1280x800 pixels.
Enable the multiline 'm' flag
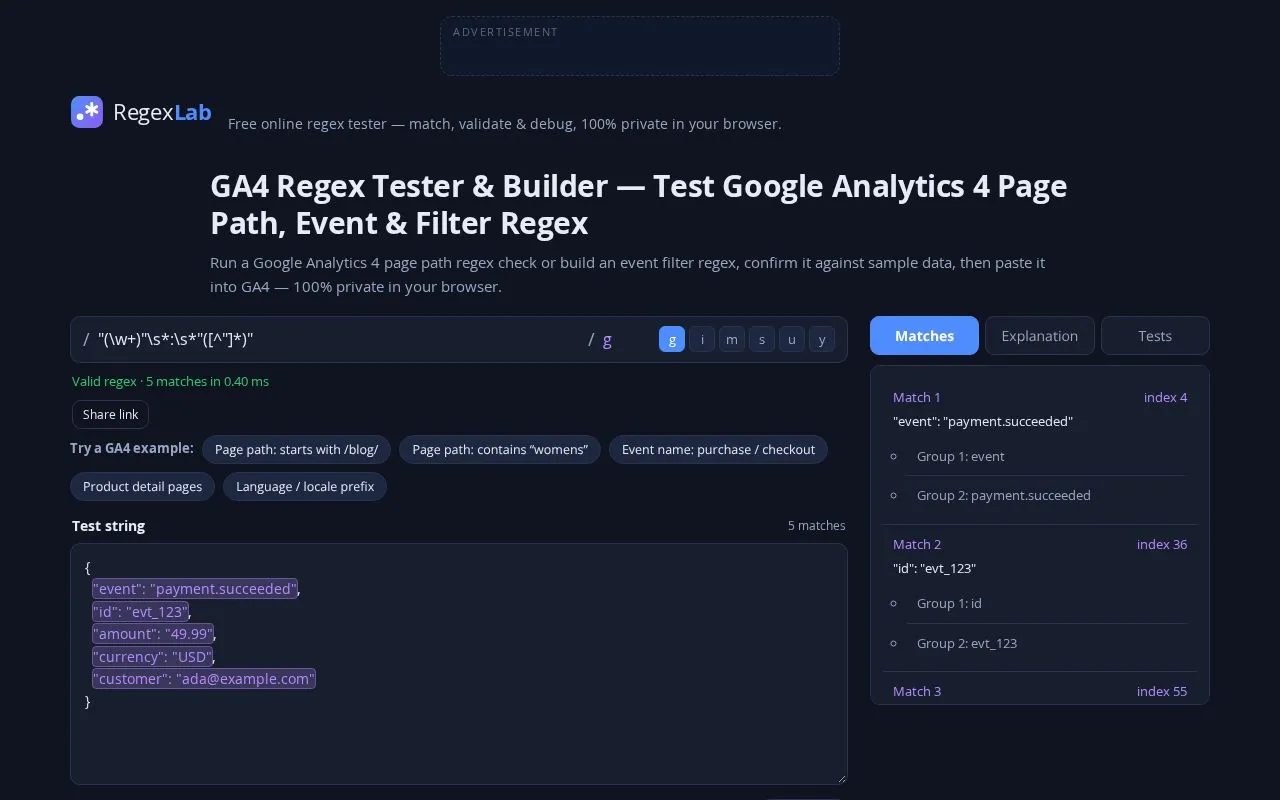click(x=732, y=340)
